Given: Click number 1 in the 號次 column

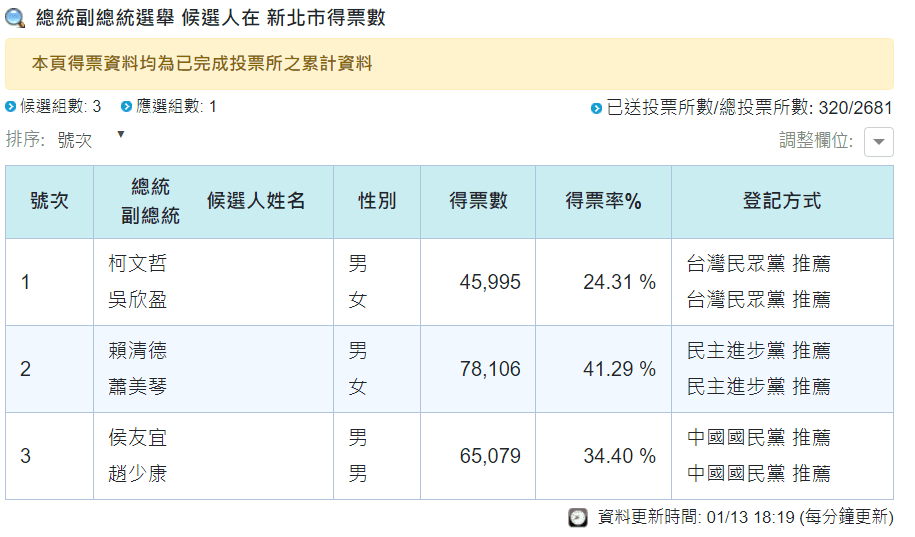Looking at the screenshot, I should (25, 283).
